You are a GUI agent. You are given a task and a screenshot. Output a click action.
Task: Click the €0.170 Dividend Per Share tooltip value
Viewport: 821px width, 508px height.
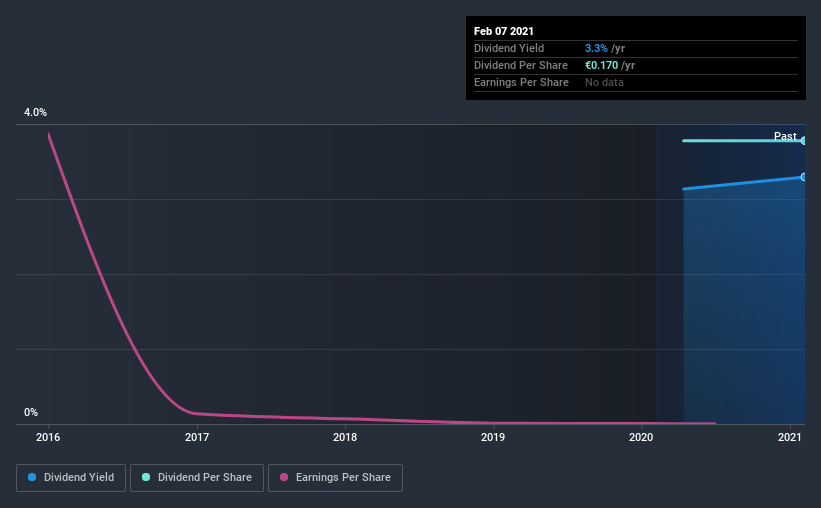click(x=602, y=65)
